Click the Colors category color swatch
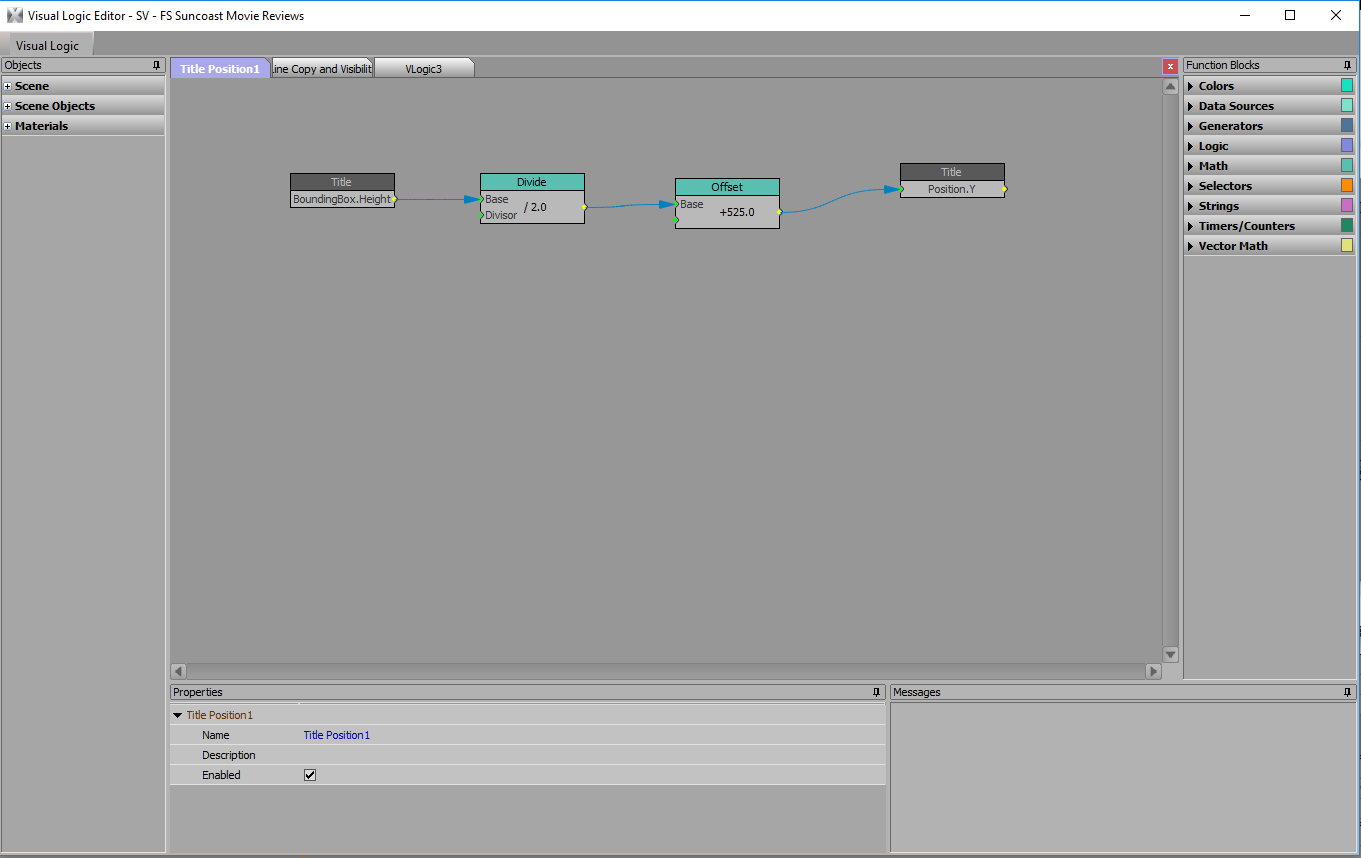The image size is (1361, 858). point(1347,86)
